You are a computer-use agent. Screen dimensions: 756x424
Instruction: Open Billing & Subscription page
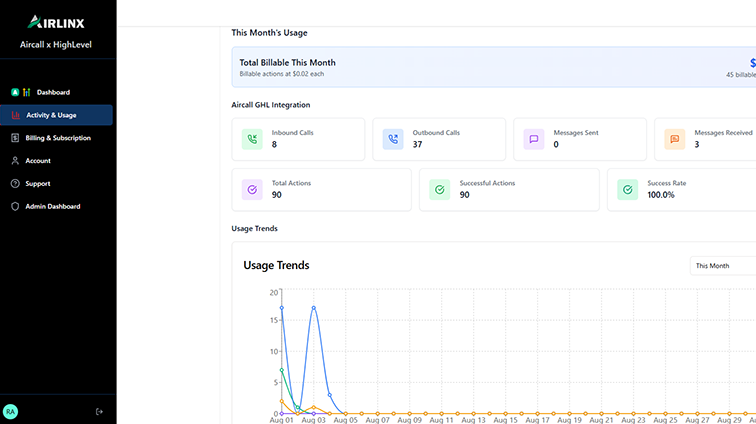[56, 138]
